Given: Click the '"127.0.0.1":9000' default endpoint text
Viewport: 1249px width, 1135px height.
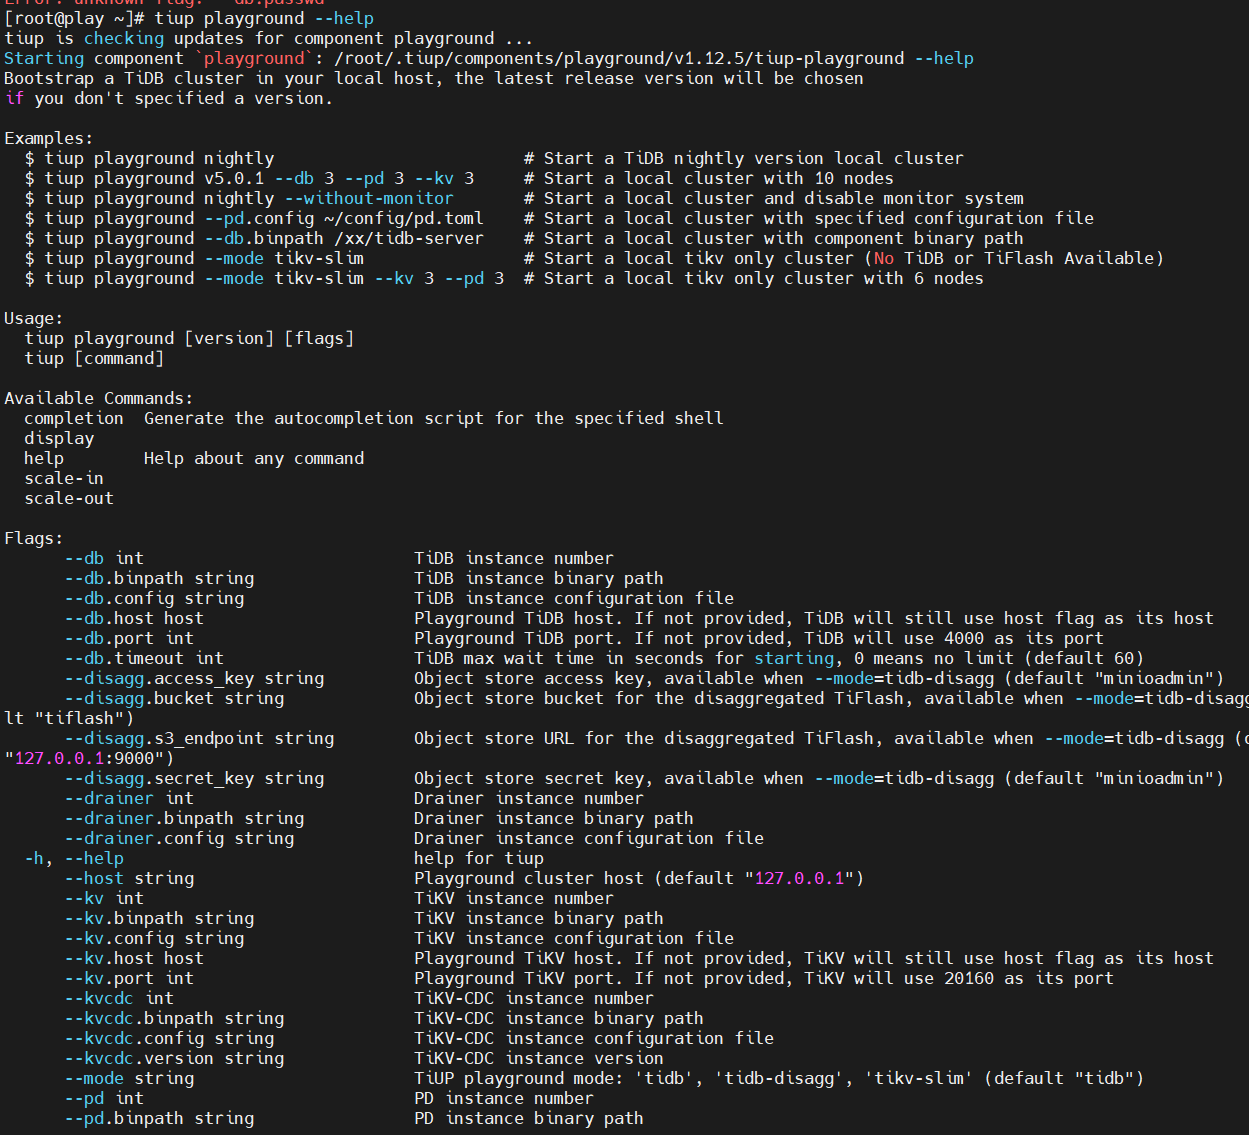Looking at the screenshot, I should [x=84, y=758].
